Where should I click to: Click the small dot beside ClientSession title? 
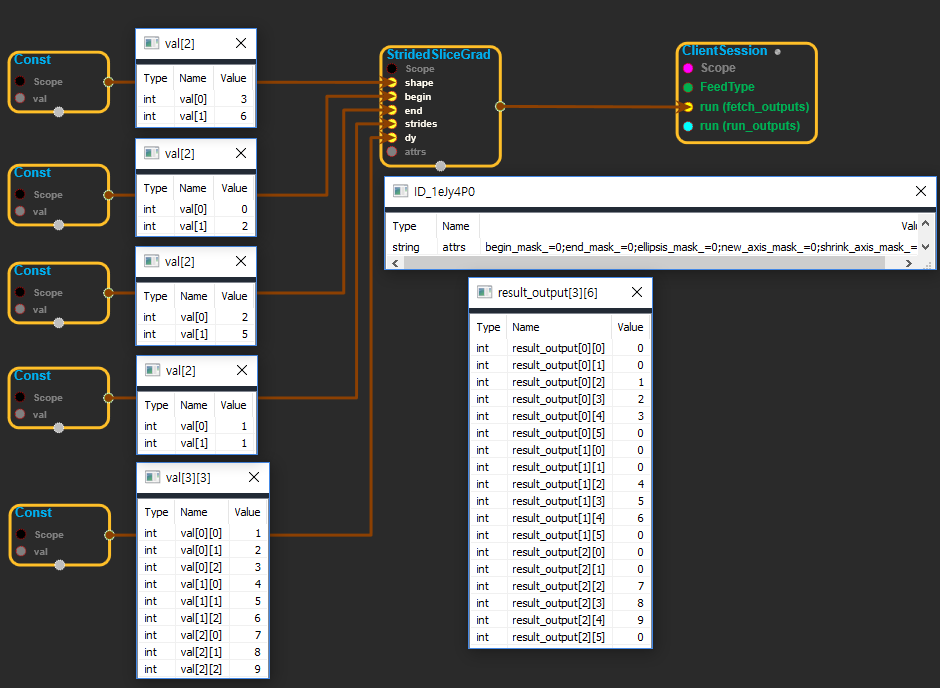tap(777, 51)
